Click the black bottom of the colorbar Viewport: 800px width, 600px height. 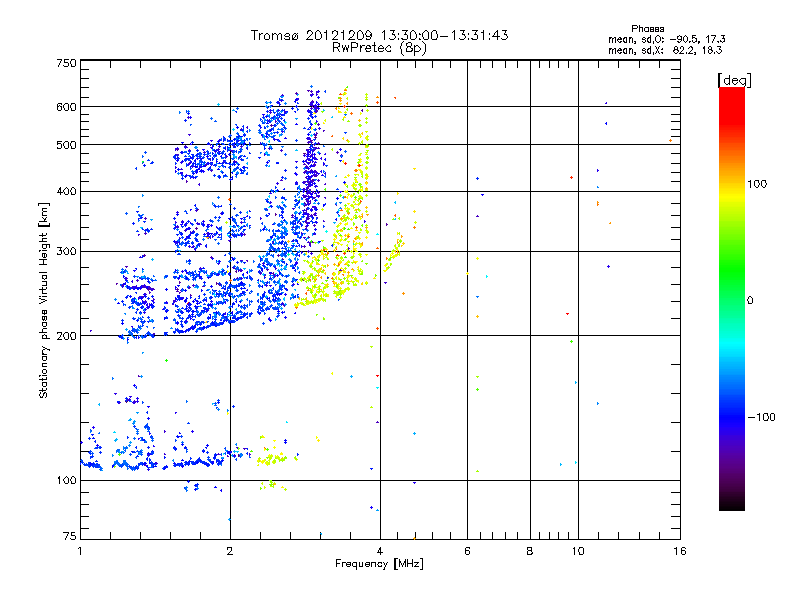[x=732, y=503]
